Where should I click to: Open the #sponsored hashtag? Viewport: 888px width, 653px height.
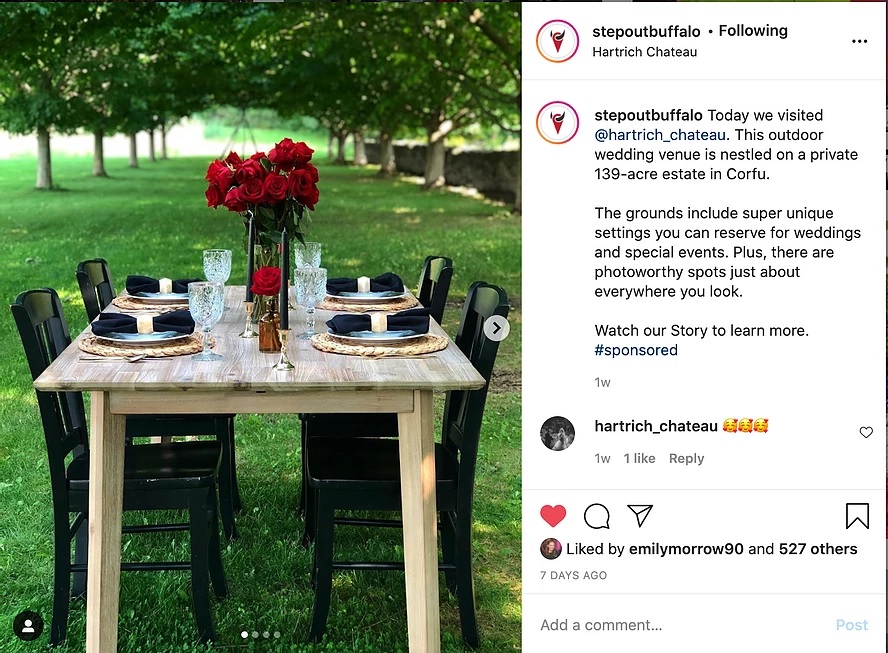point(635,350)
